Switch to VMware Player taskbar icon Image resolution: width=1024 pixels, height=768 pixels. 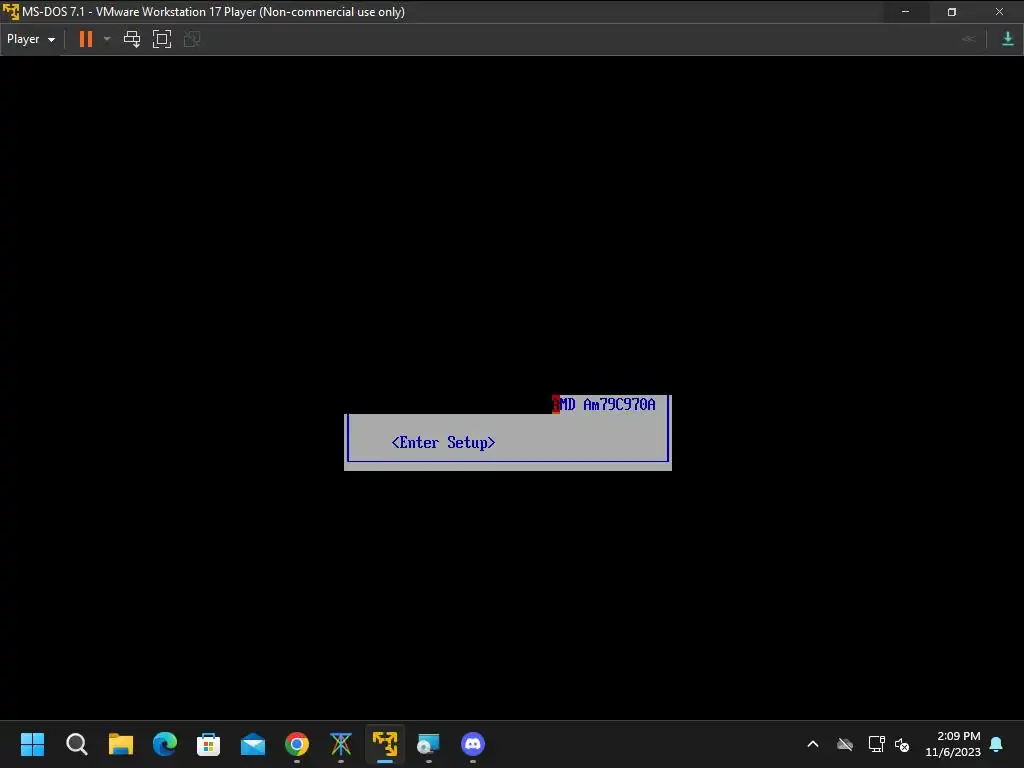pos(385,744)
